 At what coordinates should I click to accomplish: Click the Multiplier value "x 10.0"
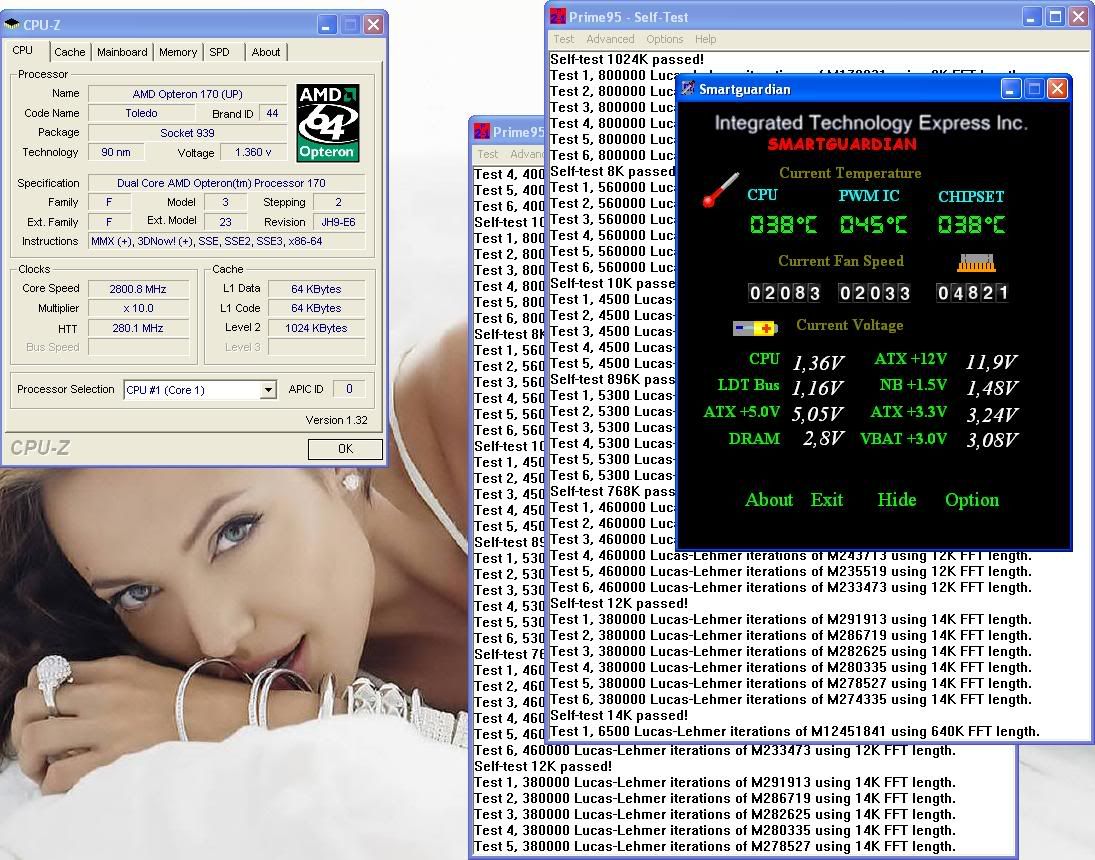(138, 308)
